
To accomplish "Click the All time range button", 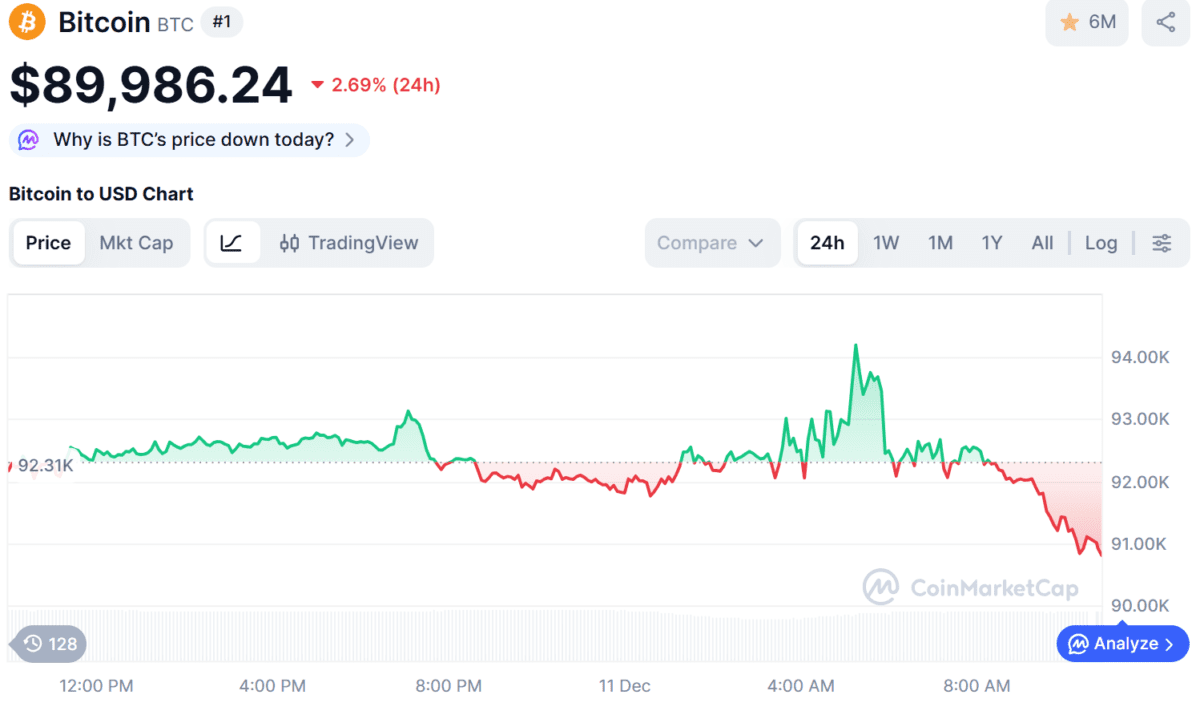I will pyautogui.click(x=1042, y=243).
